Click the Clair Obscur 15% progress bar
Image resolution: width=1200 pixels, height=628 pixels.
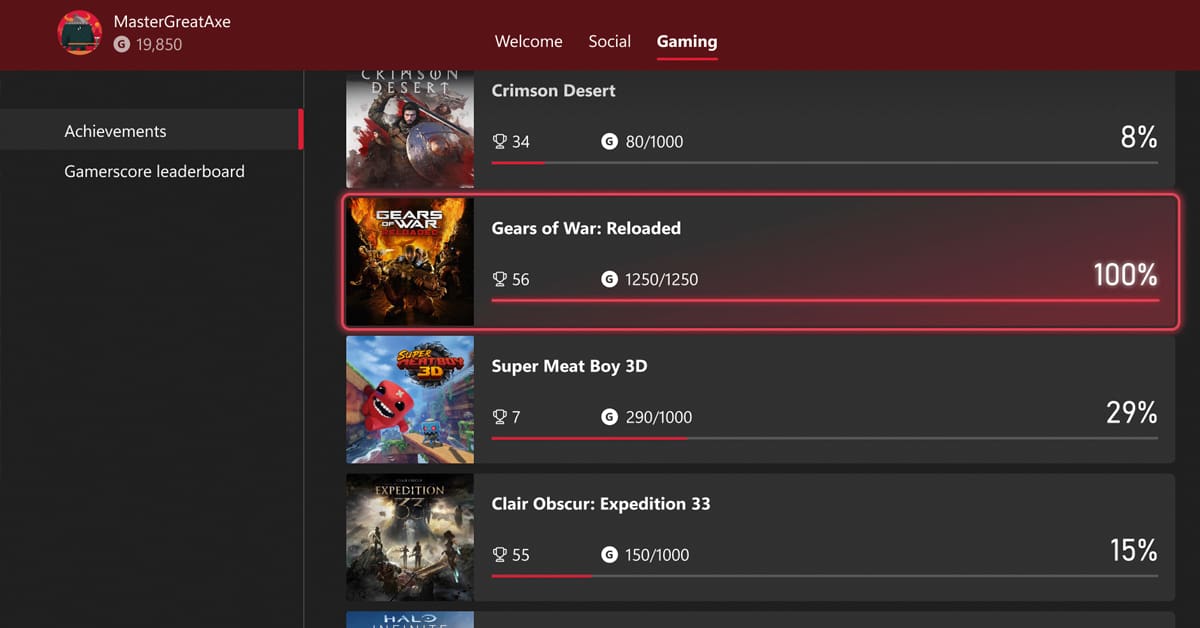coord(825,576)
